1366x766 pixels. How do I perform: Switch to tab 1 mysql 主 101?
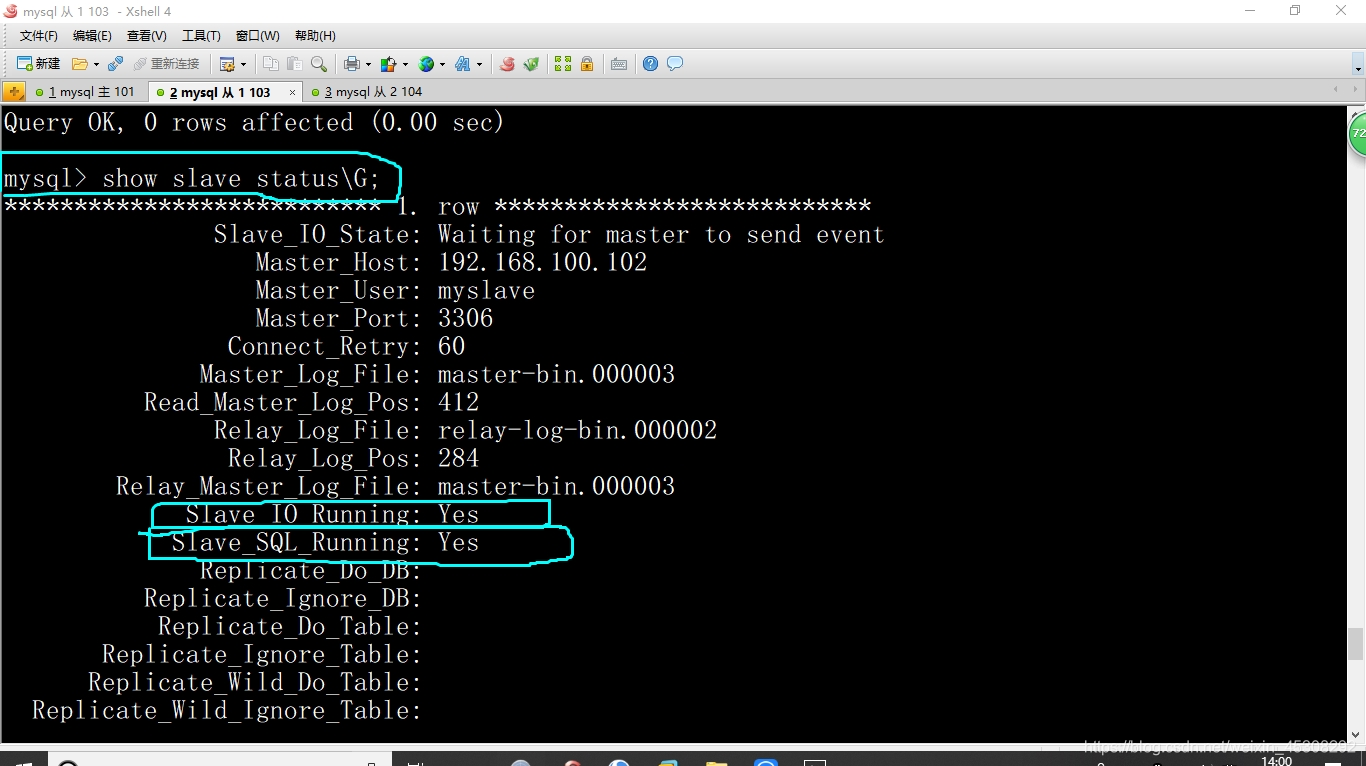point(87,92)
